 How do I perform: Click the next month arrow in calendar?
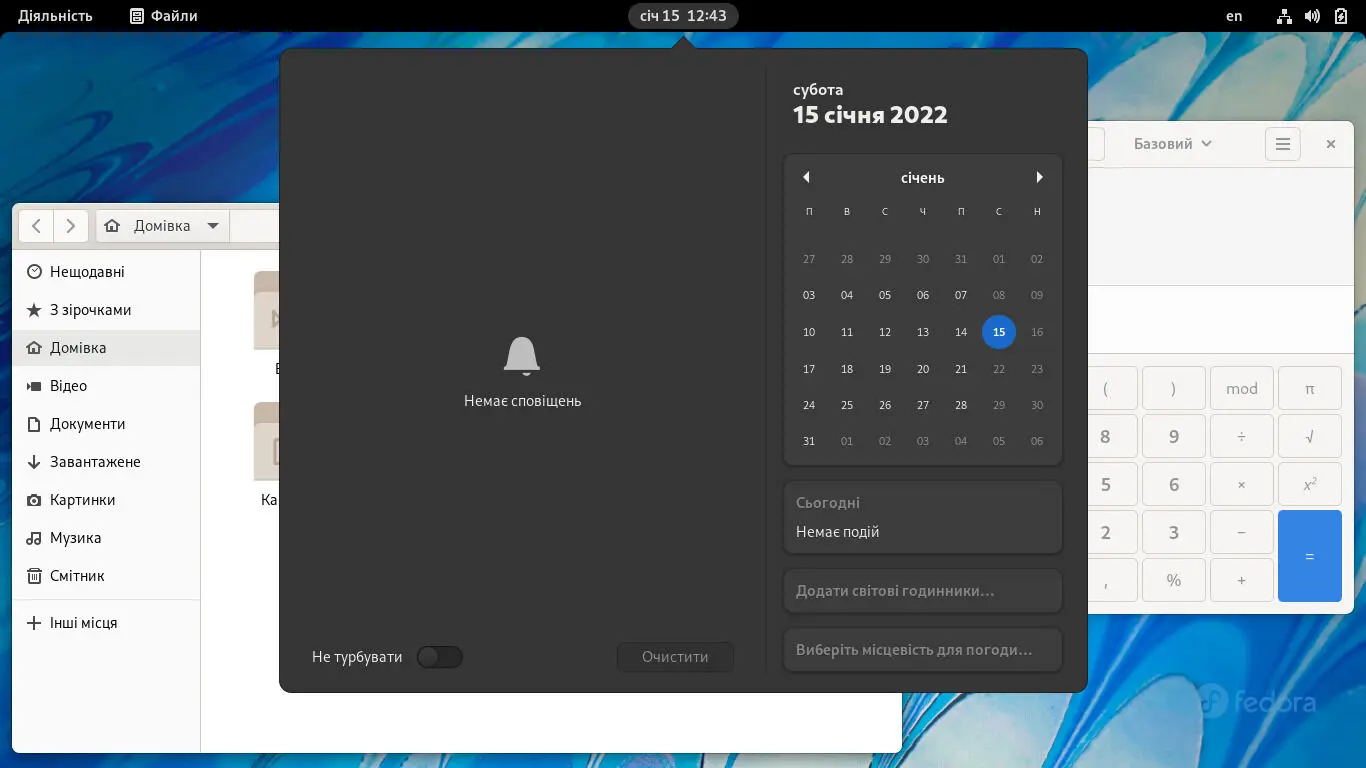pyautogui.click(x=1039, y=177)
